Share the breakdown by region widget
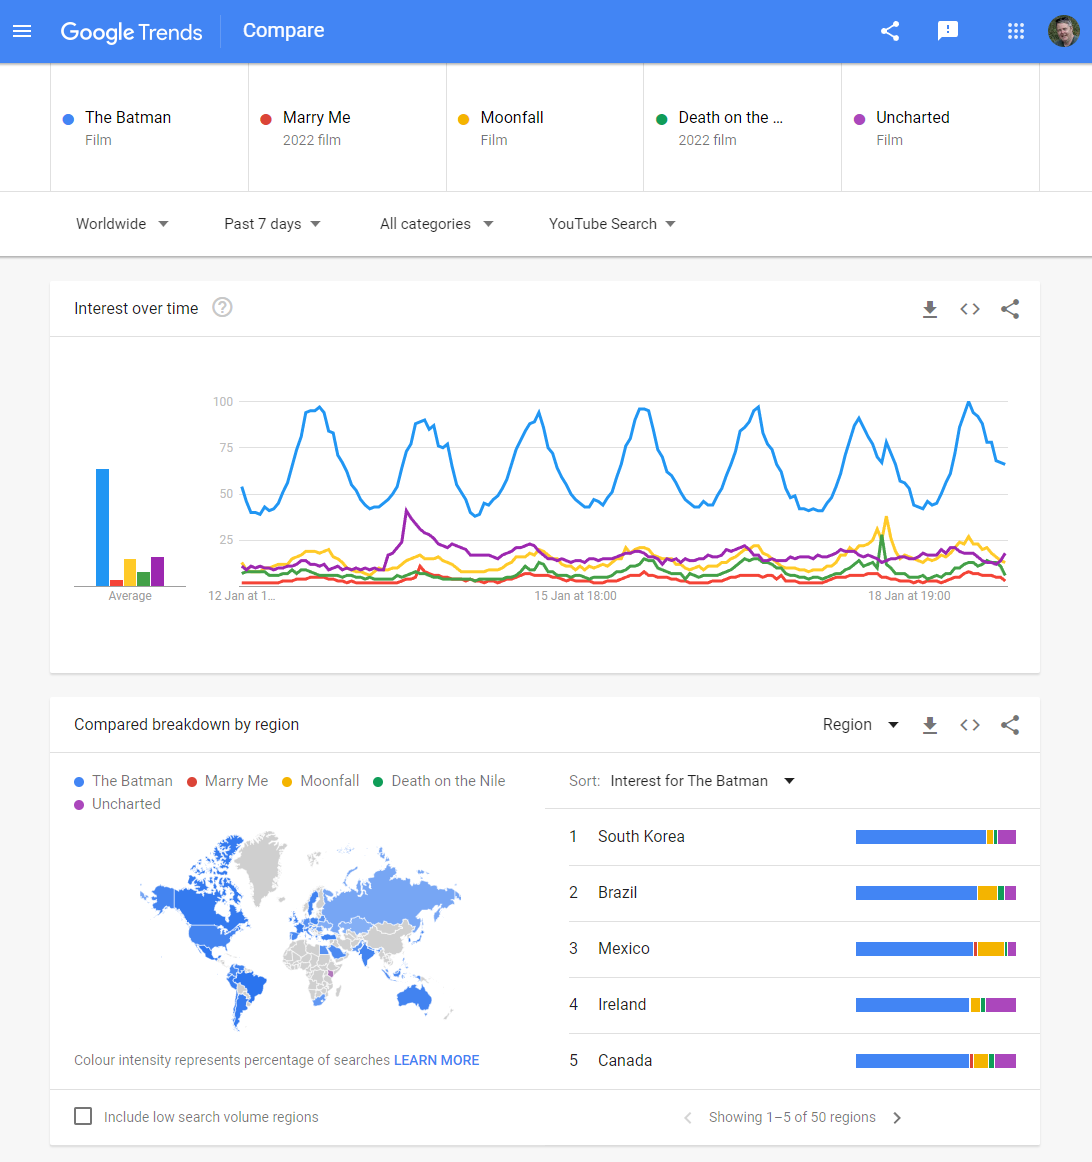1092x1162 pixels. 1010,725
